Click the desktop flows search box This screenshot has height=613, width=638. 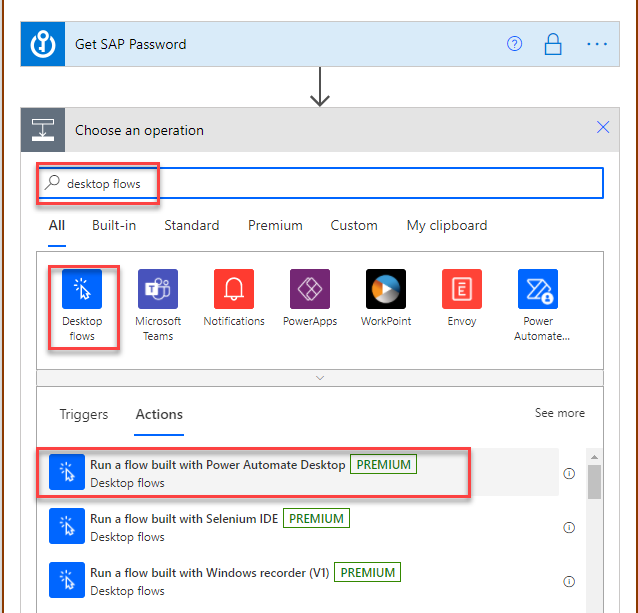pyautogui.click(x=321, y=183)
